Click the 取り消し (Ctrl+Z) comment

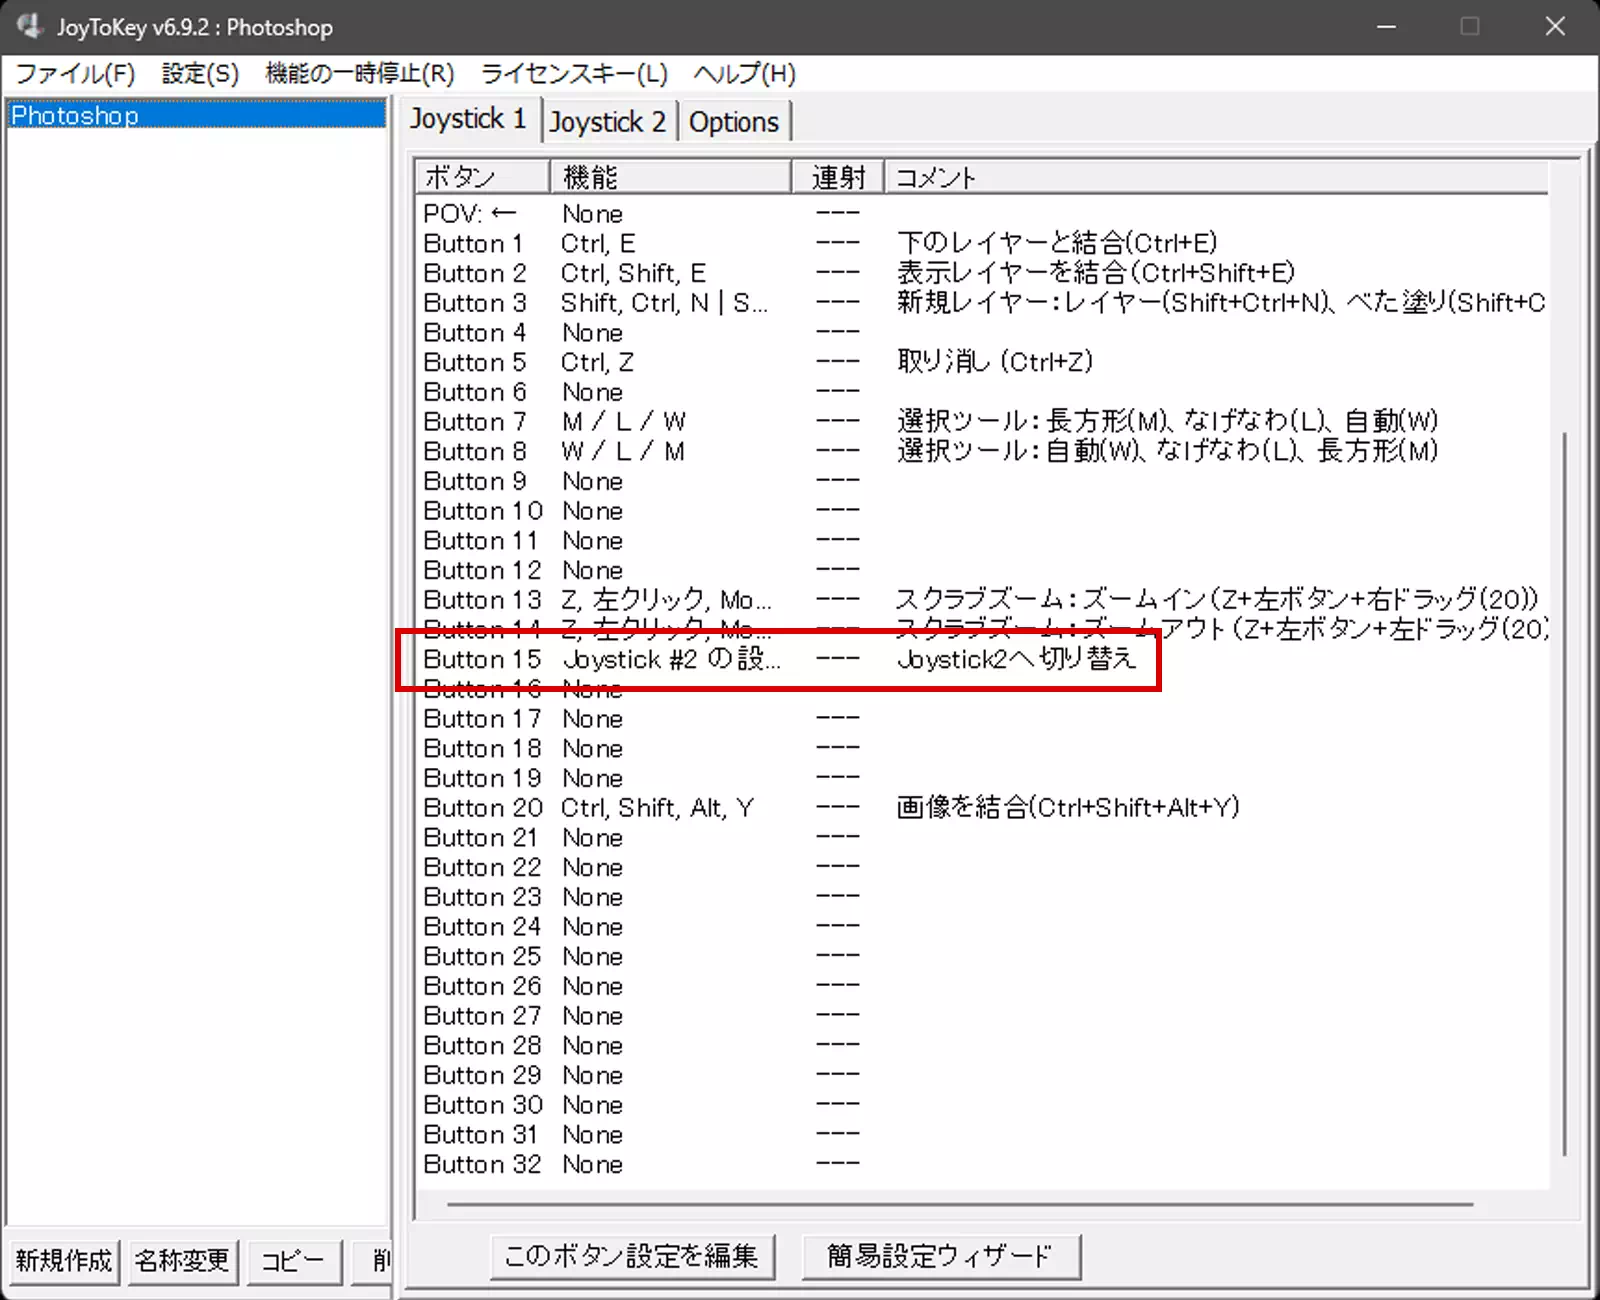pos(995,362)
